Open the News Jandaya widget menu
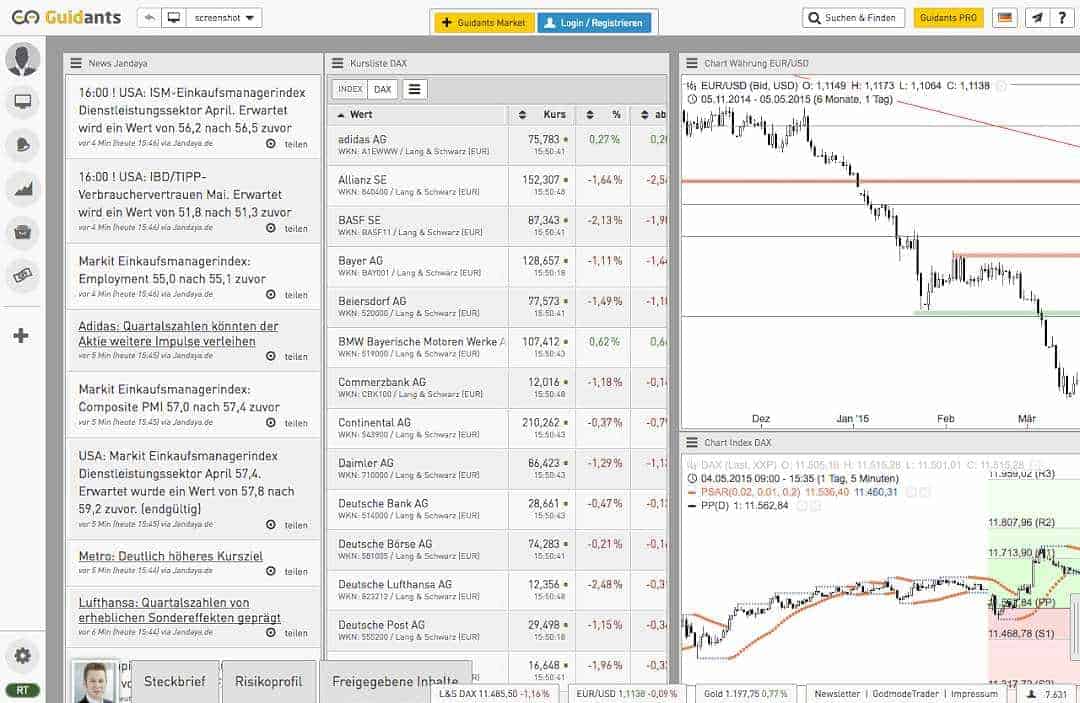 [x=75, y=63]
